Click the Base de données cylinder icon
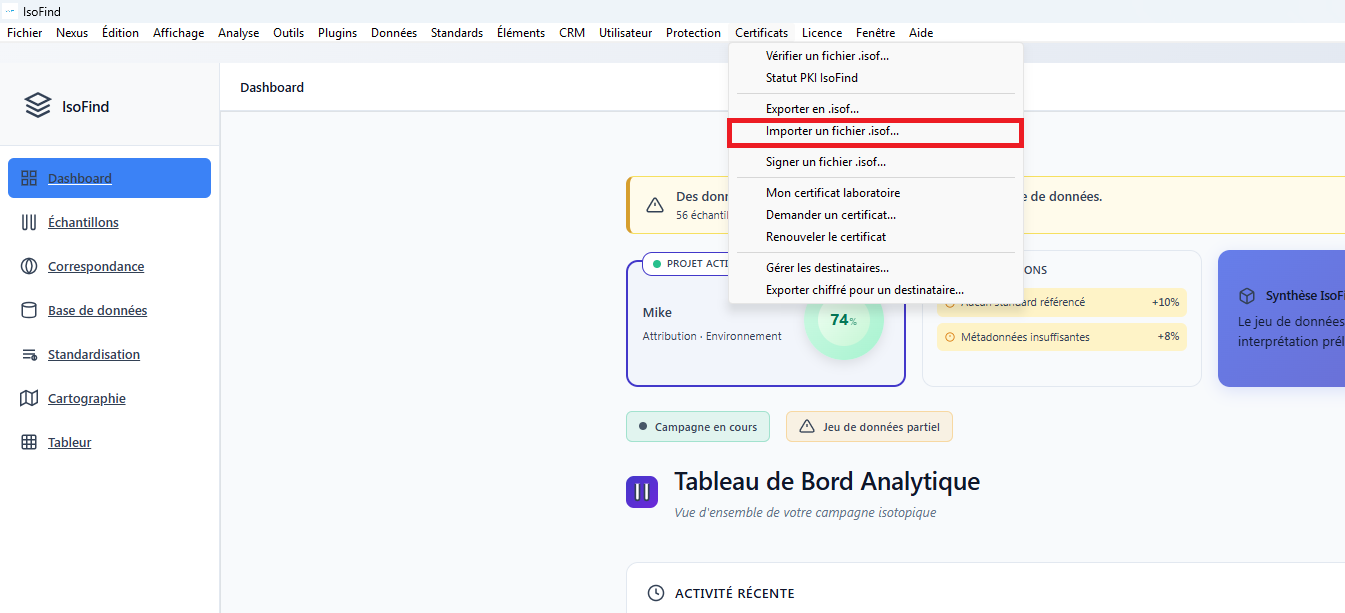Image resolution: width=1345 pixels, height=613 pixels. [27, 309]
